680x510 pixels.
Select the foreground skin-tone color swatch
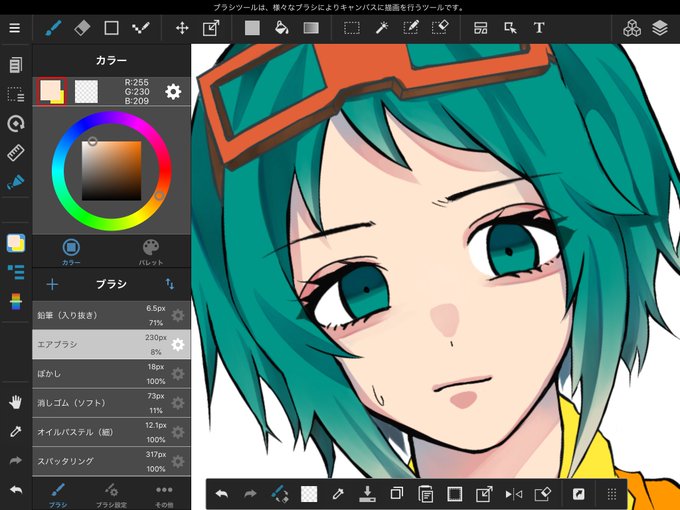pos(52,91)
